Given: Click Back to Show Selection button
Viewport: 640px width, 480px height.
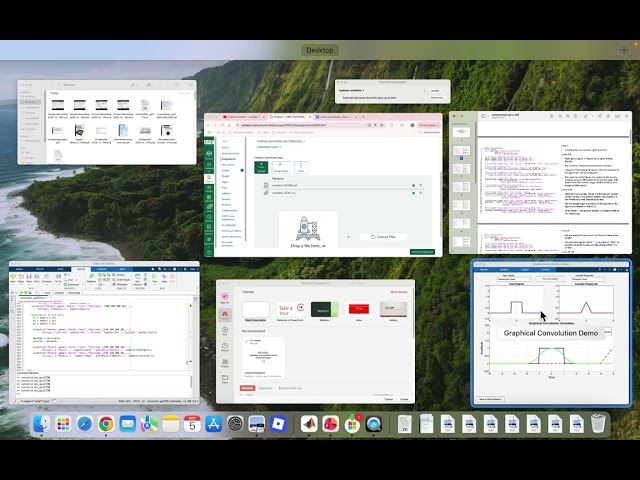Looking at the screenshot, I should (490, 399).
